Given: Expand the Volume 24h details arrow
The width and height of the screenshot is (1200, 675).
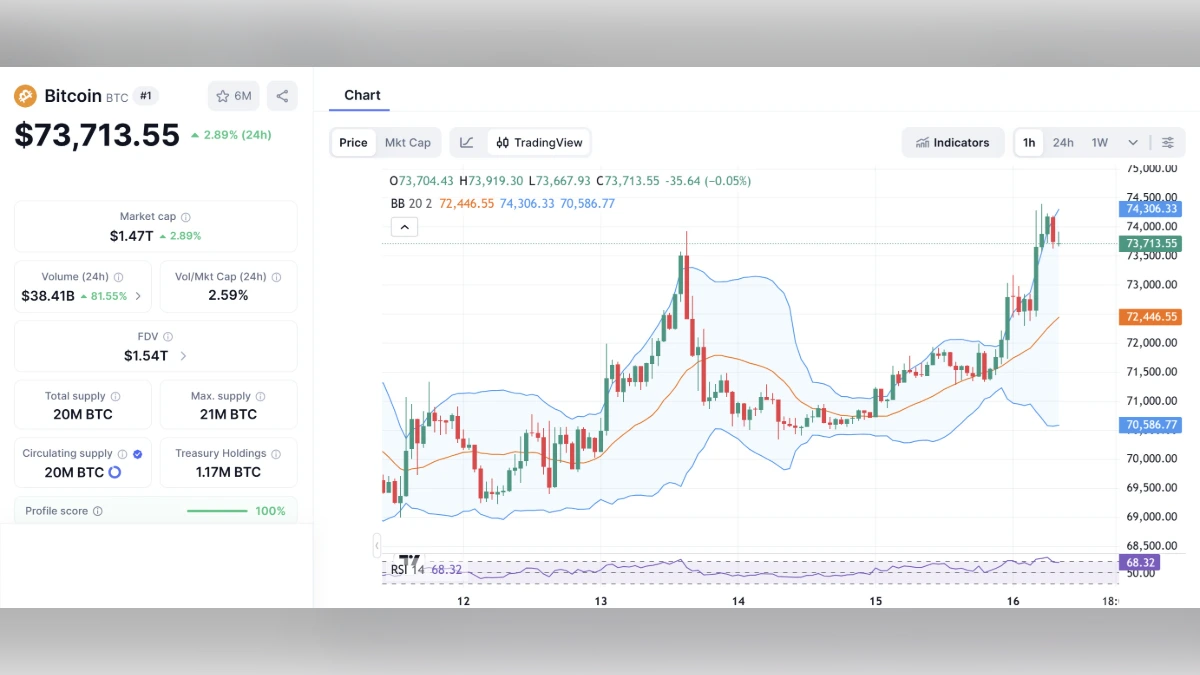Looking at the screenshot, I should (137, 296).
